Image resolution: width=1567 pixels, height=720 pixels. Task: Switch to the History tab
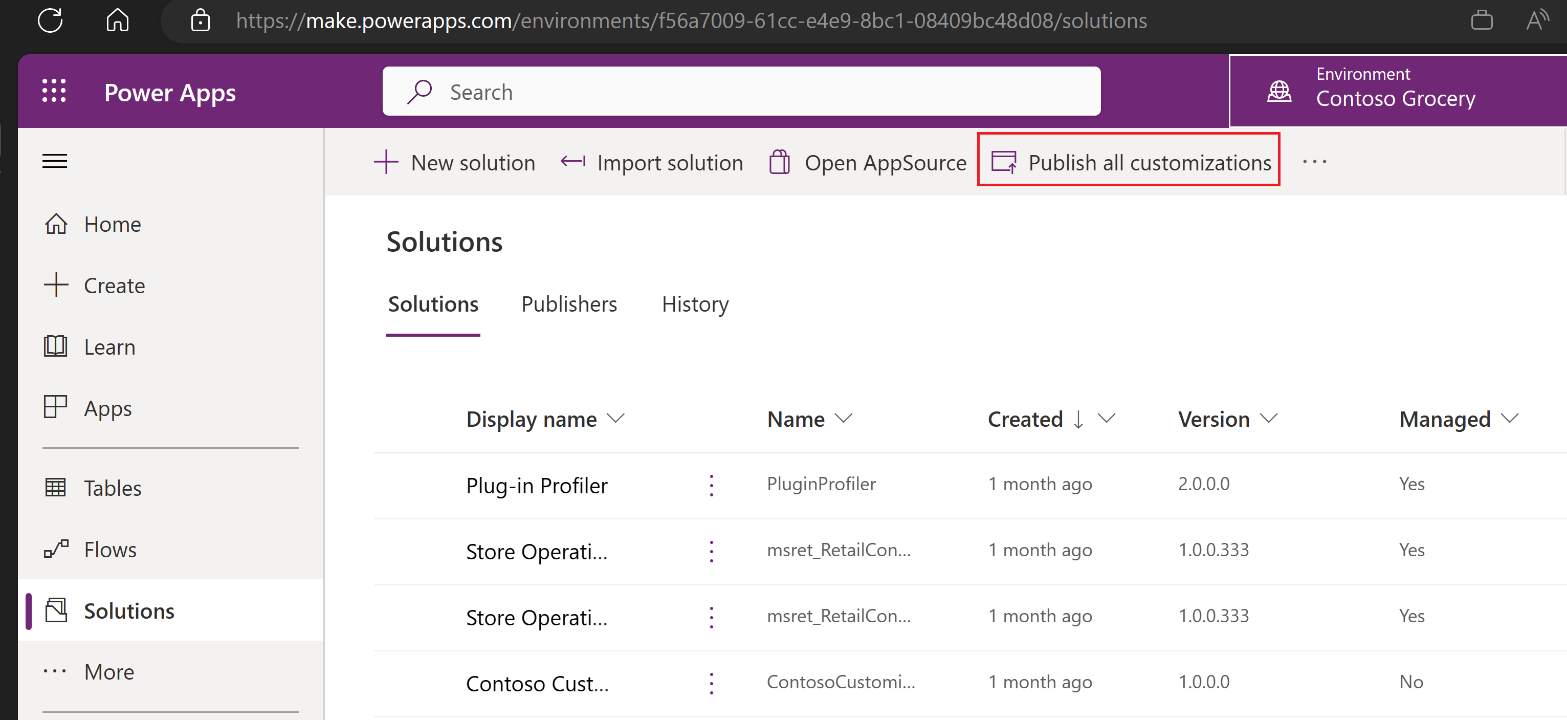tap(695, 304)
